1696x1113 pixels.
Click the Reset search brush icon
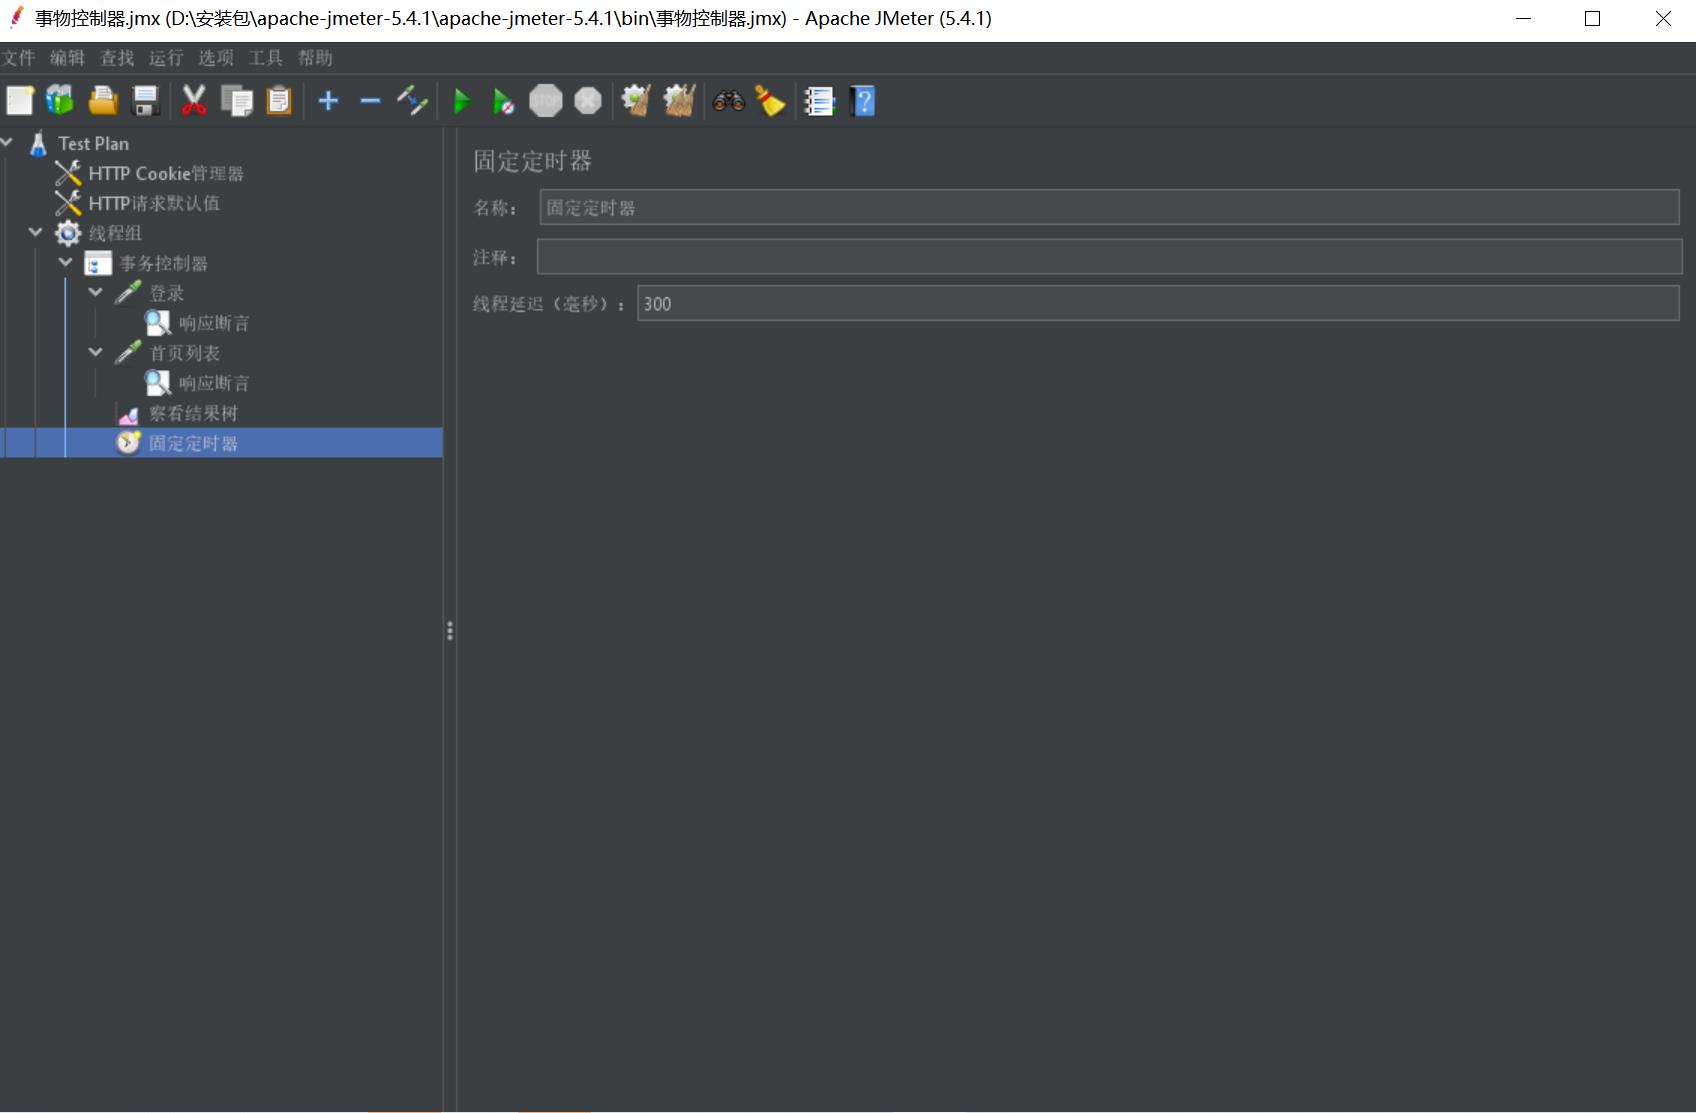click(x=770, y=101)
